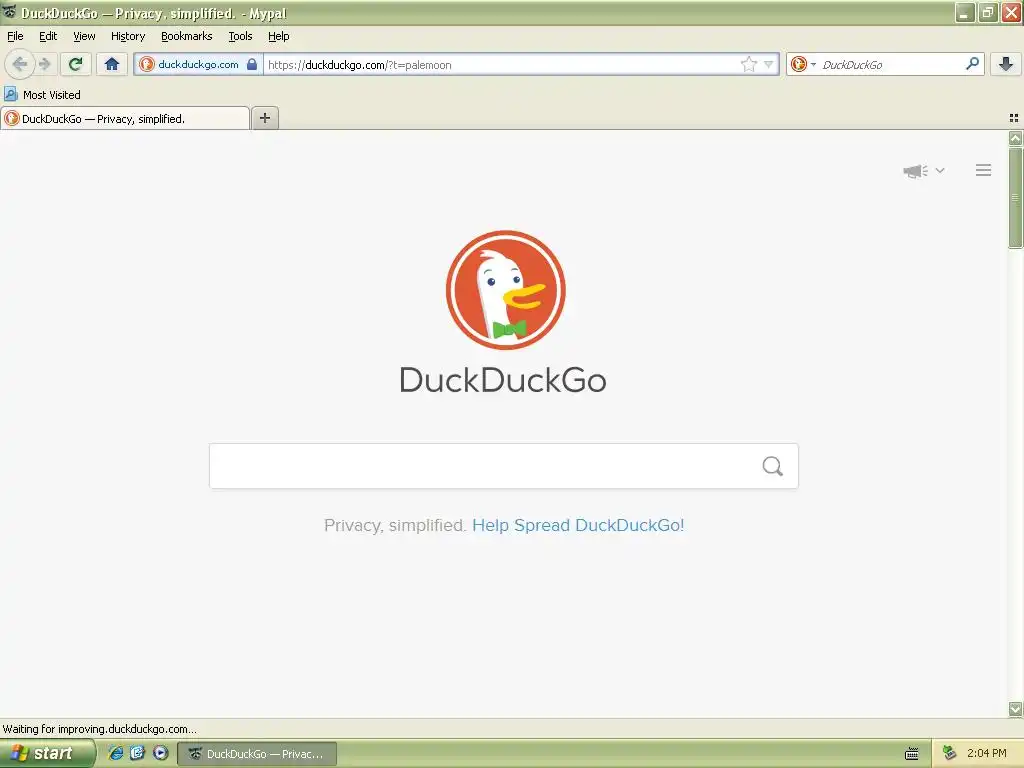Viewport: 1024px width, 768px height.
Task: Click the duckduckgo.com site identity badge
Action: pos(199,64)
